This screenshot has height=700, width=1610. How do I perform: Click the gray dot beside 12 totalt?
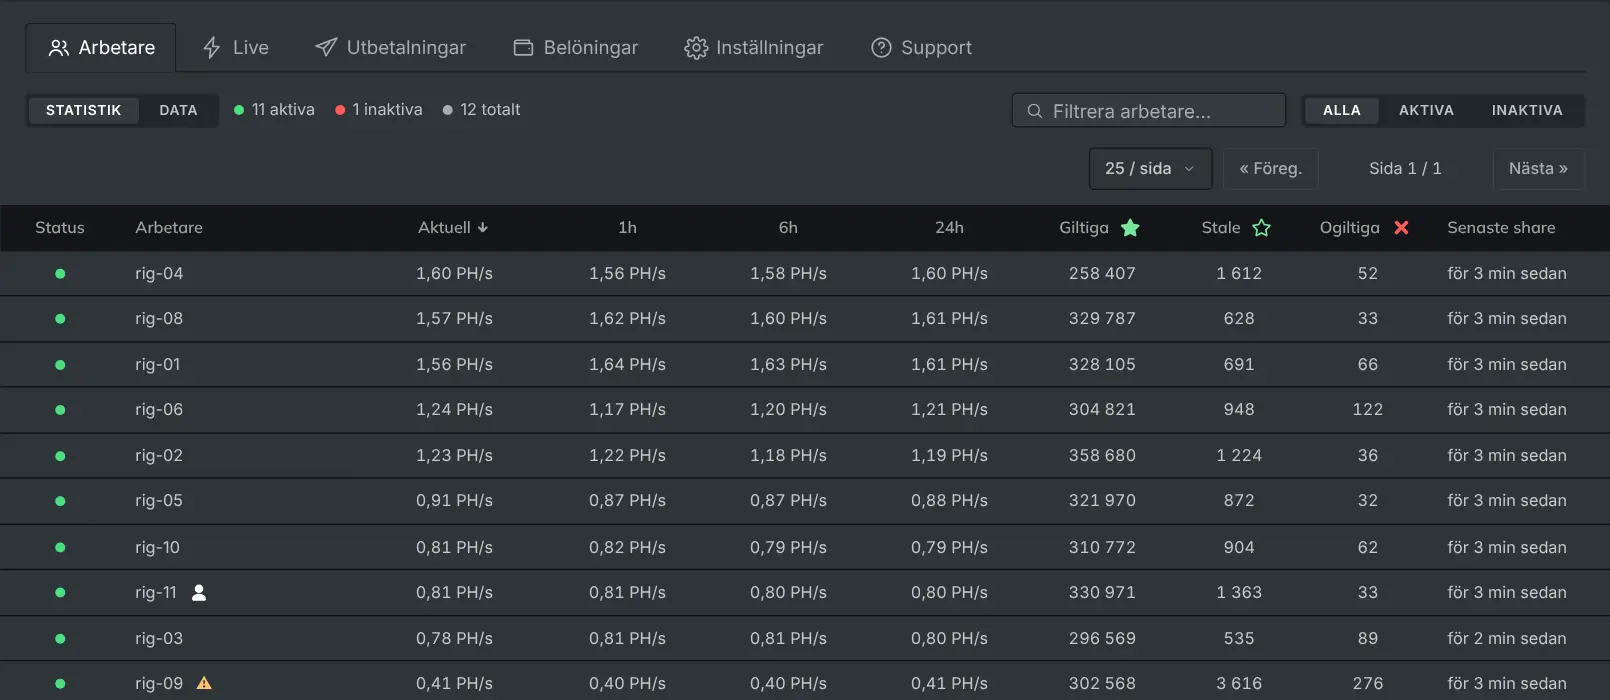pyautogui.click(x=447, y=110)
